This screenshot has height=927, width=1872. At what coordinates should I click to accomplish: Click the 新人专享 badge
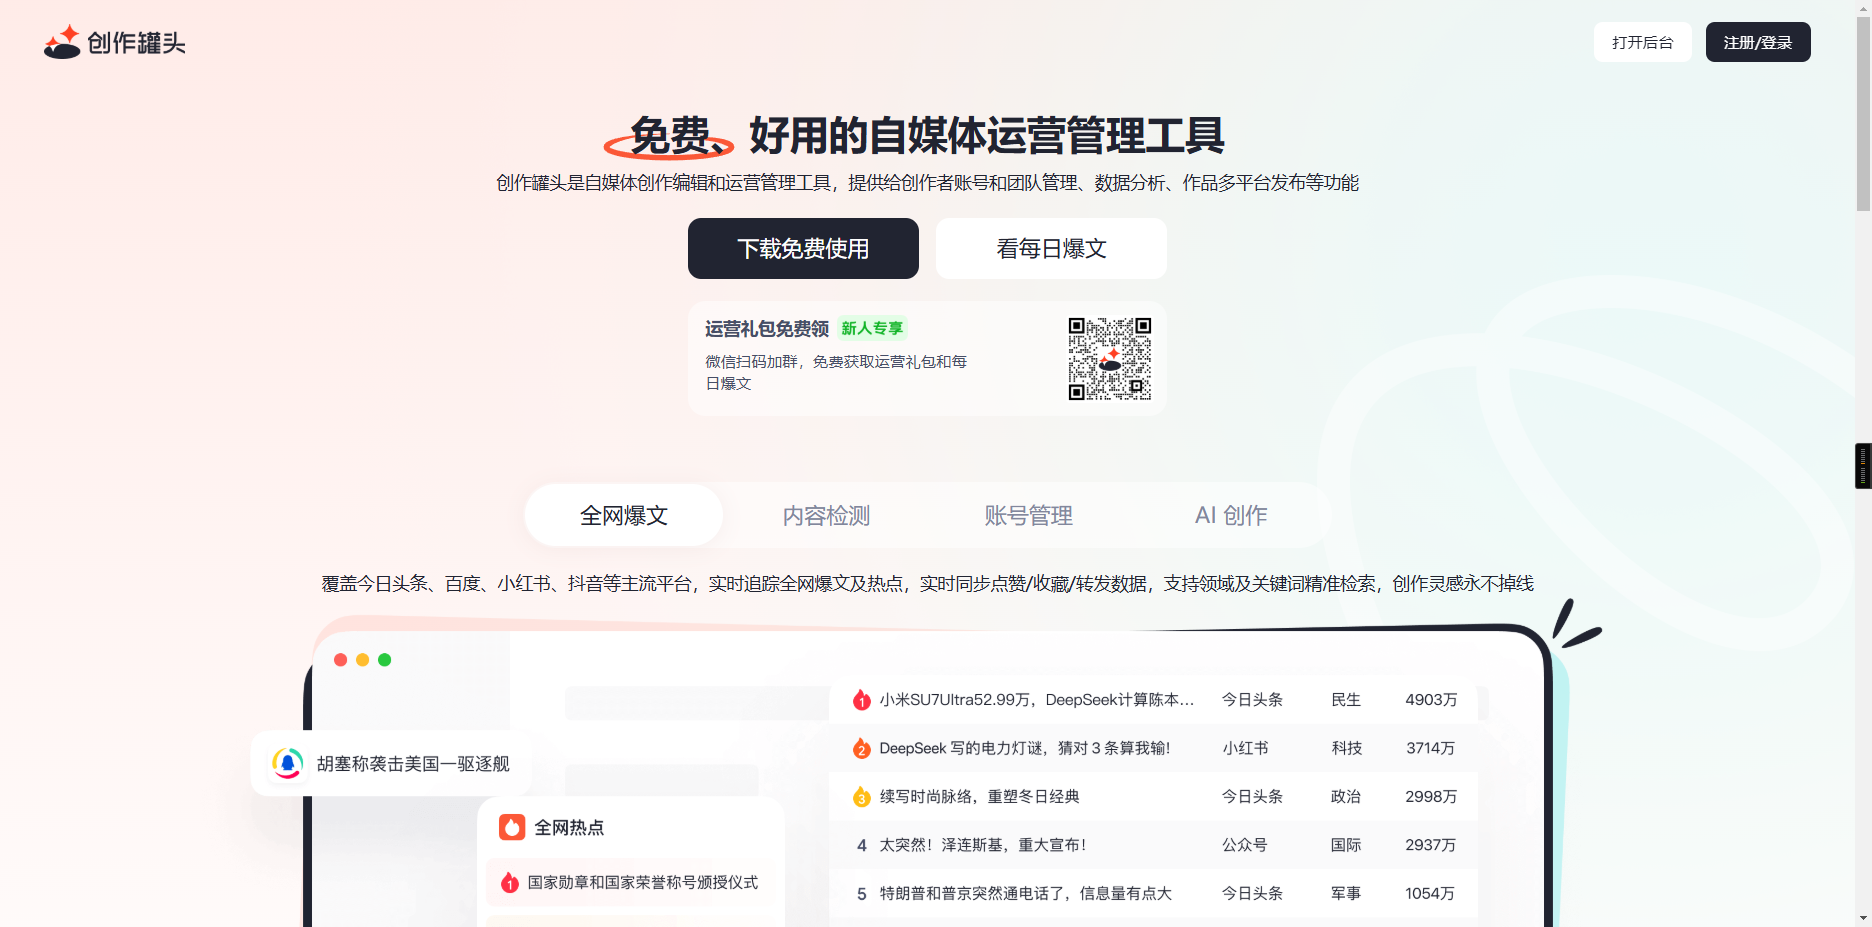pyautogui.click(x=872, y=328)
